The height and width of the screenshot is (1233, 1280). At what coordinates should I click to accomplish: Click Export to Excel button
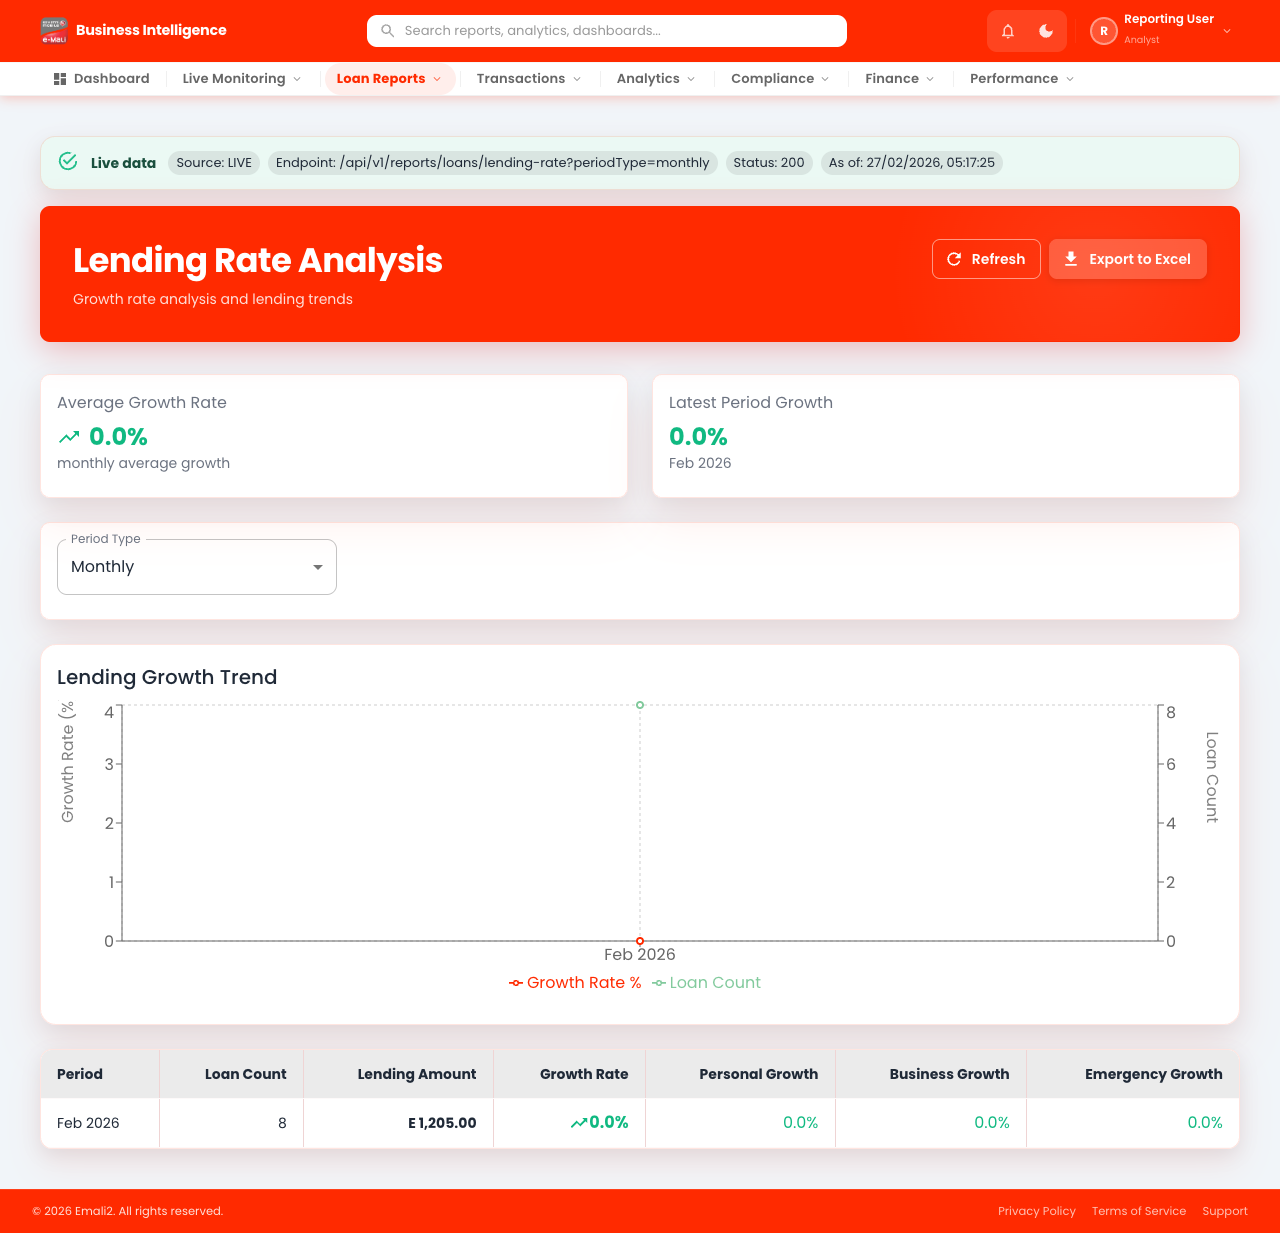1128,259
